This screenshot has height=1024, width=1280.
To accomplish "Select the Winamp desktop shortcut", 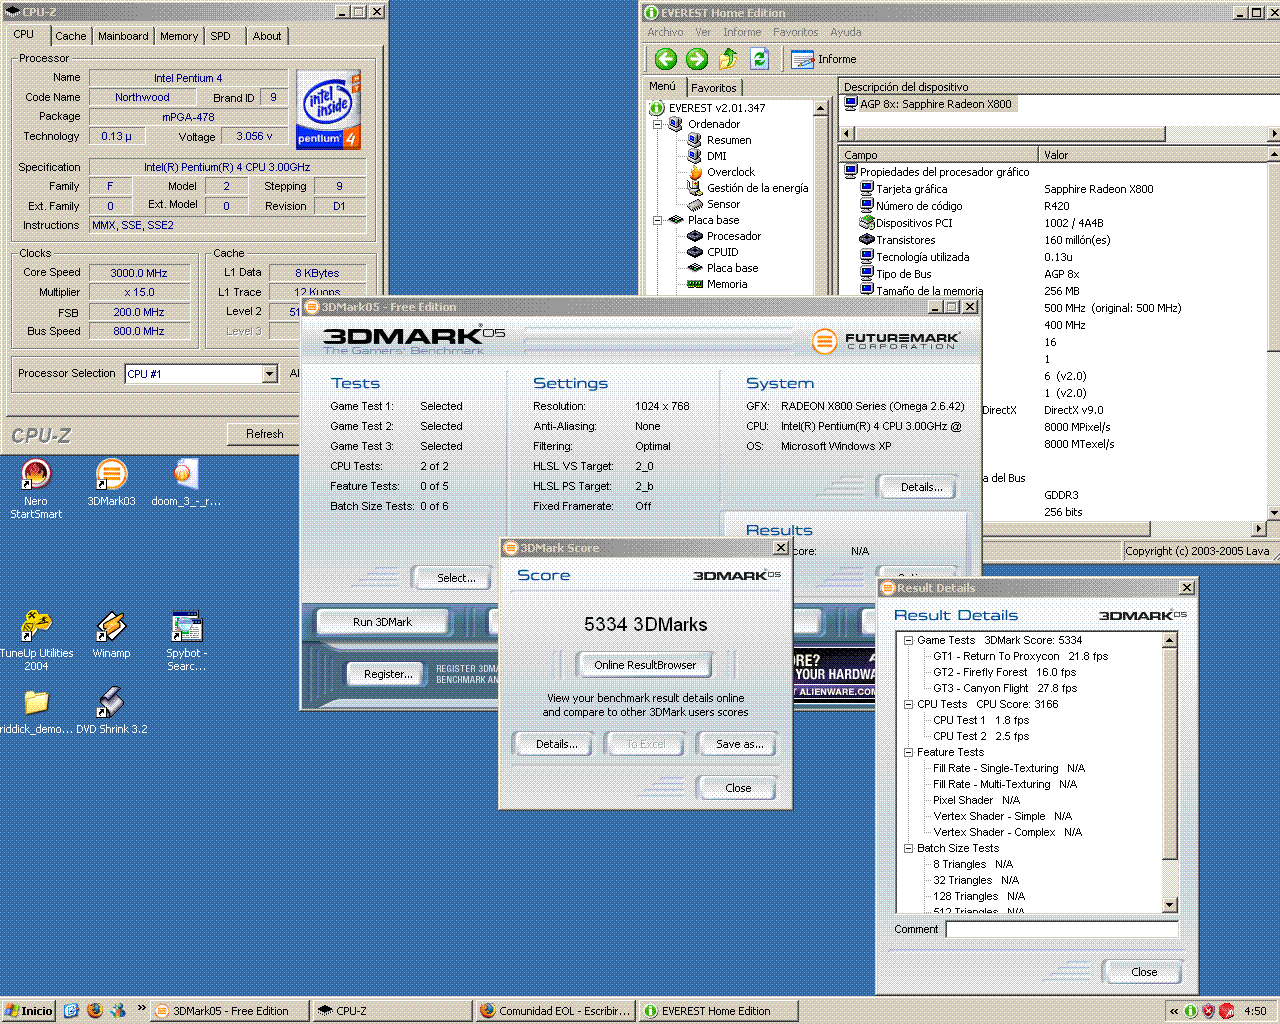I will (x=111, y=627).
